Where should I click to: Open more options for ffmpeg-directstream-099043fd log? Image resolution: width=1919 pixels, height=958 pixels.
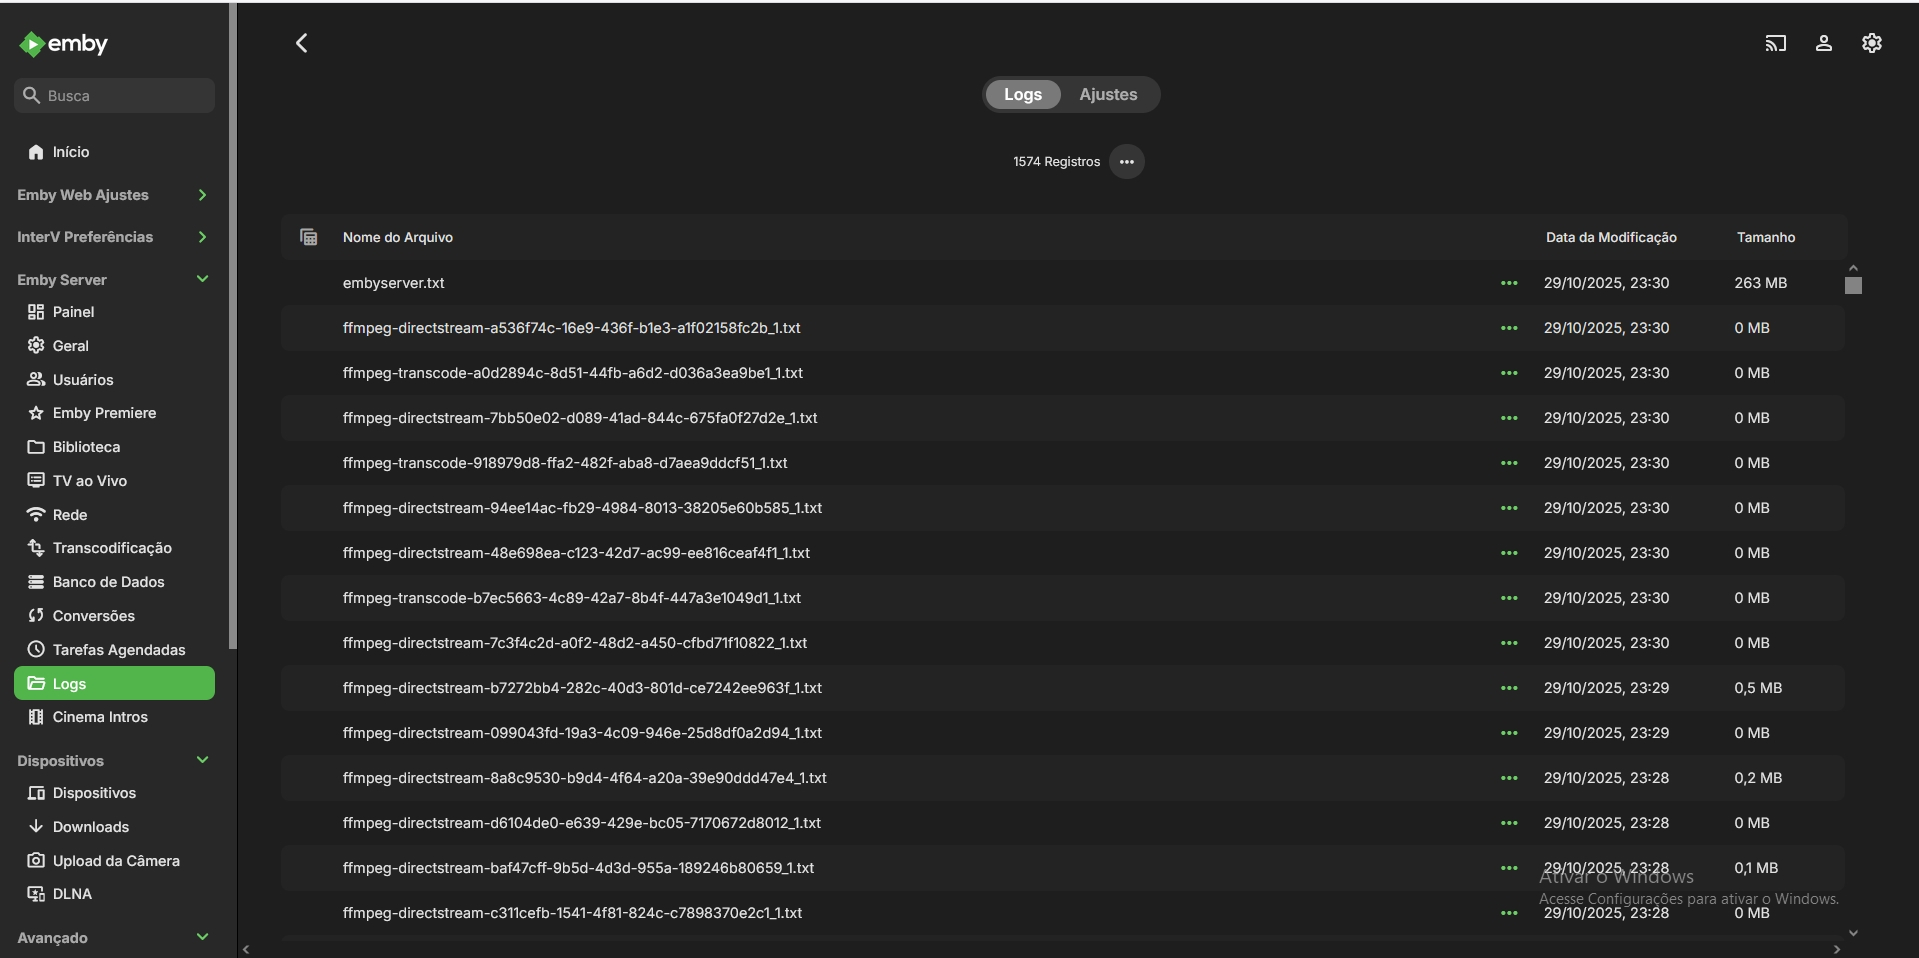1509,733
